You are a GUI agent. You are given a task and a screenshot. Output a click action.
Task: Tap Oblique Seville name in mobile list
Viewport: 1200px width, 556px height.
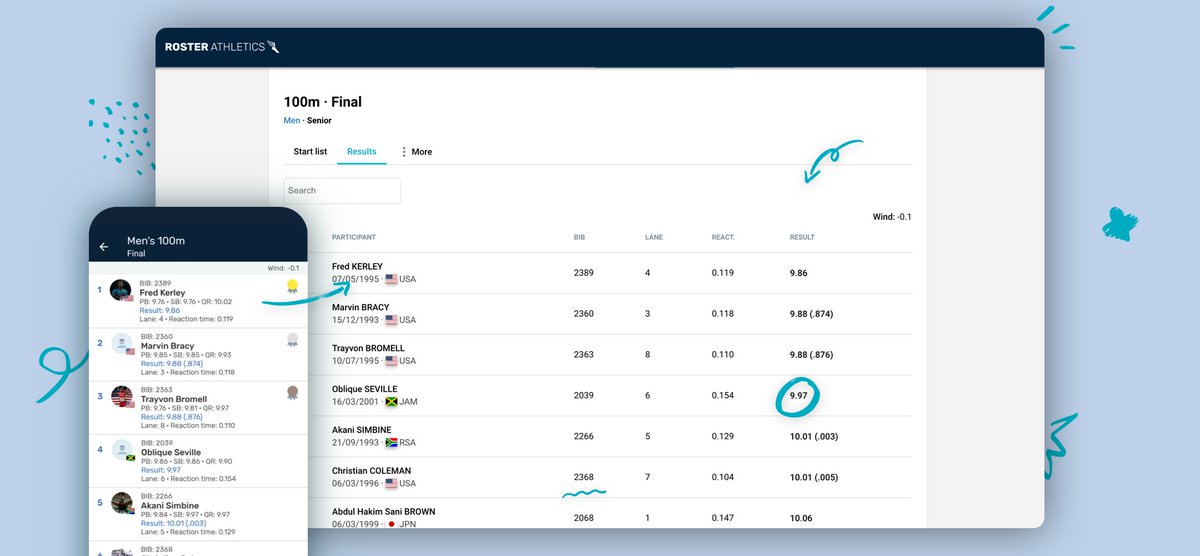[171, 452]
